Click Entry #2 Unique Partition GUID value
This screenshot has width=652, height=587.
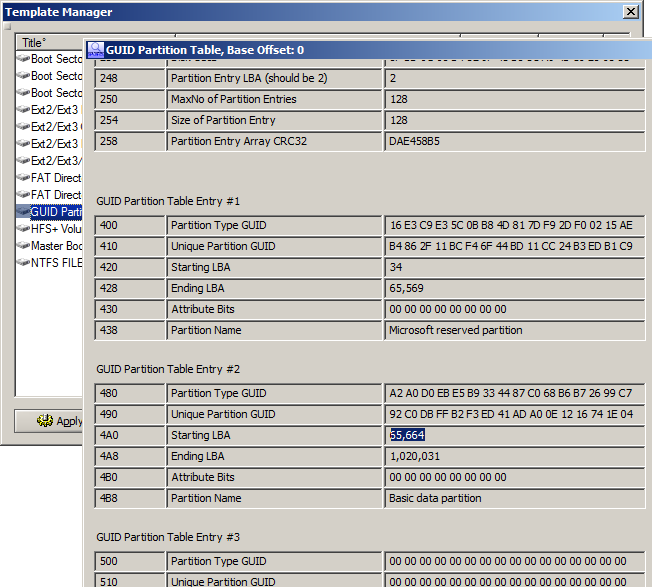[515, 414]
